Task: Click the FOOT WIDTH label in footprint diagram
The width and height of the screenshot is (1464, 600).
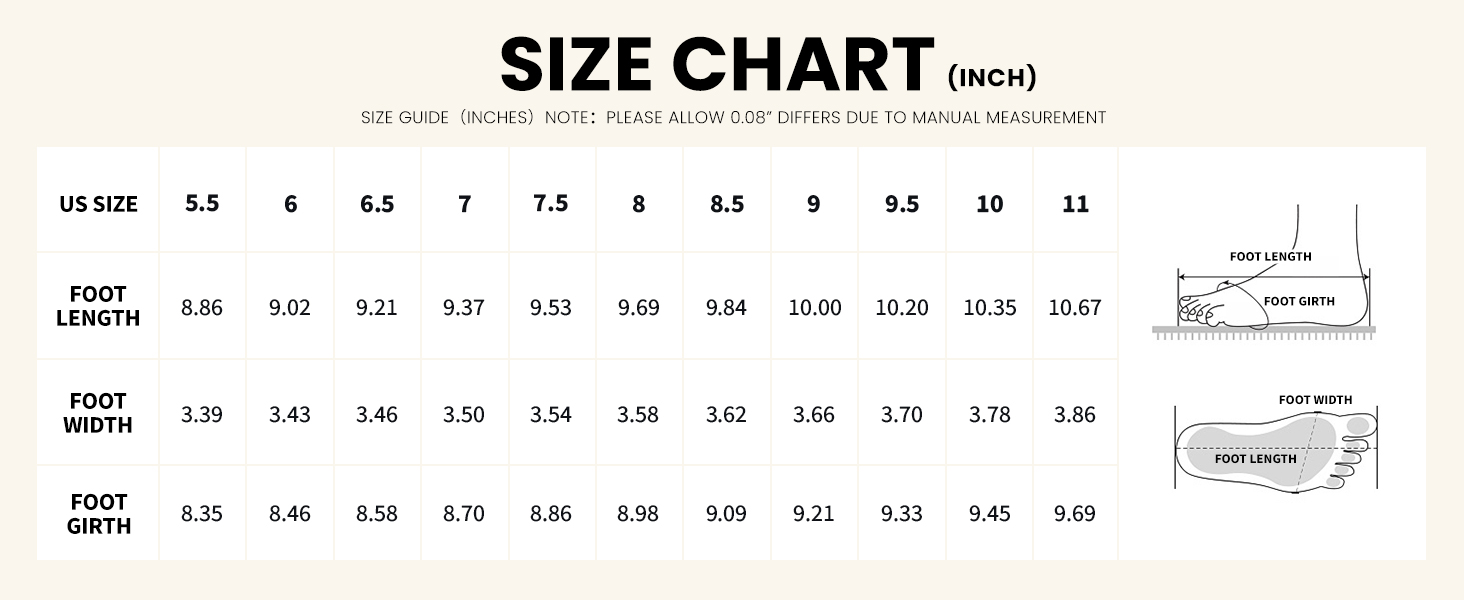Action: 1315,400
